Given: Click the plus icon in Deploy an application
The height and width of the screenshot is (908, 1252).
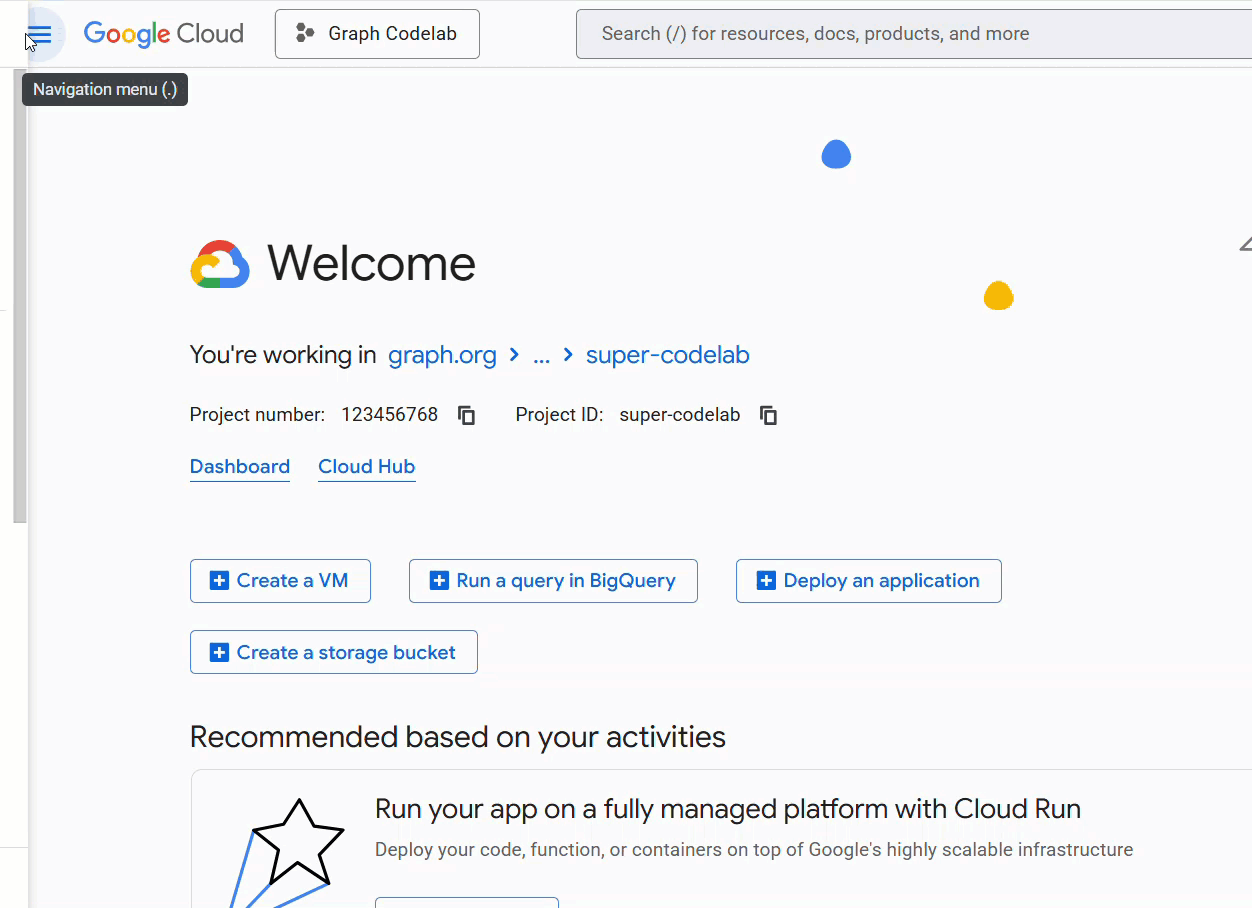Looking at the screenshot, I should [766, 580].
